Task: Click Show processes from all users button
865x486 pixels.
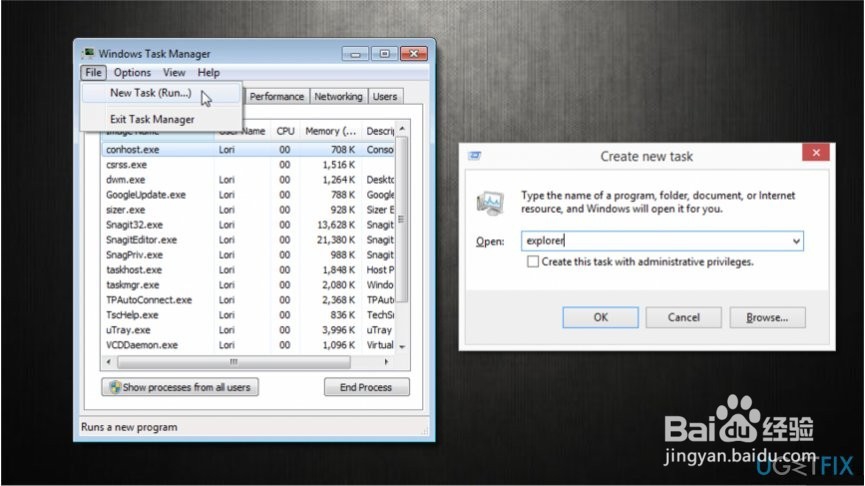Action: coord(180,387)
